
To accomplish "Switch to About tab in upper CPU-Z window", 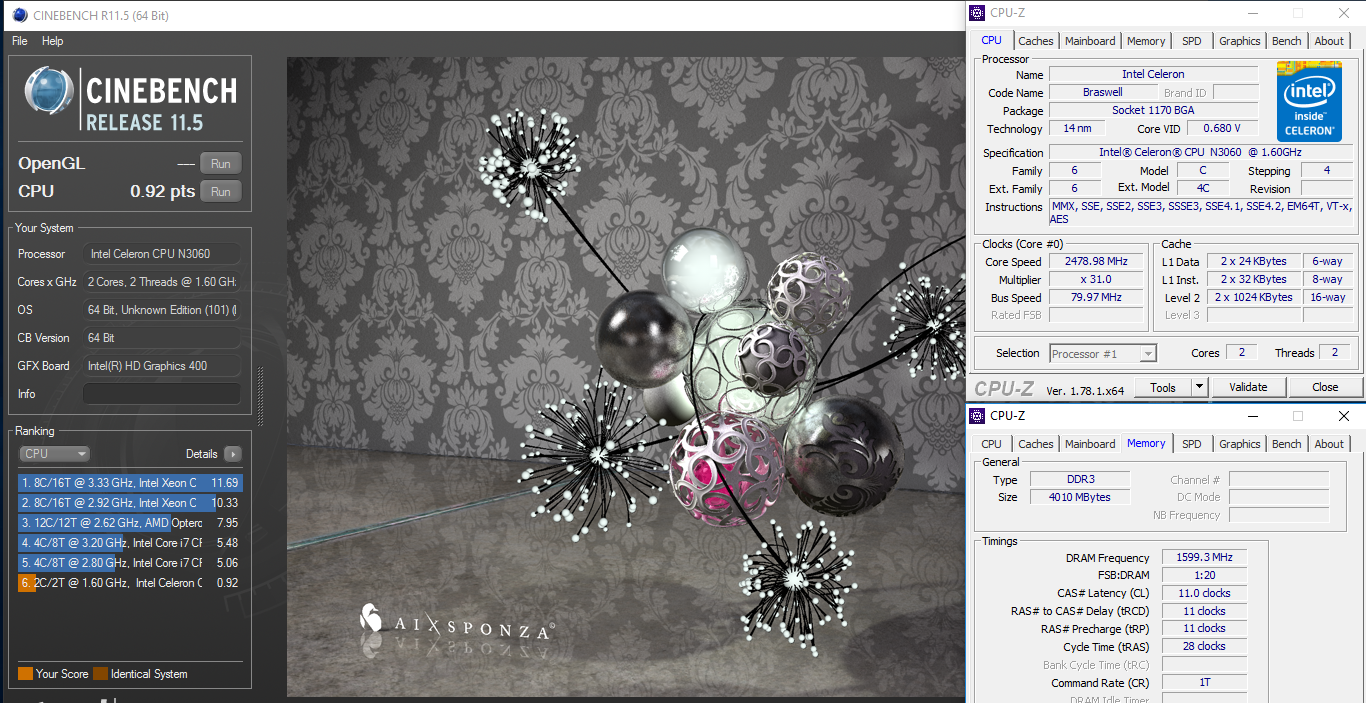I will (x=1329, y=41).
